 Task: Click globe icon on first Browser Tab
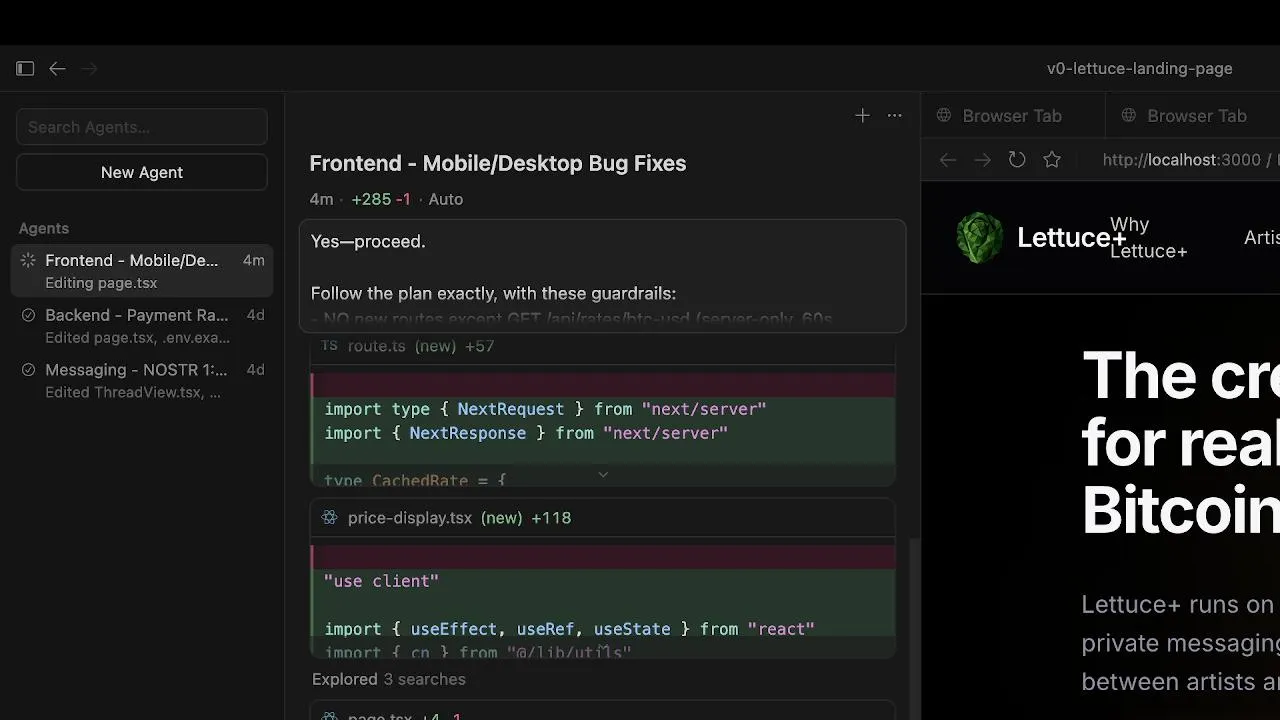(x=943, y=115)
